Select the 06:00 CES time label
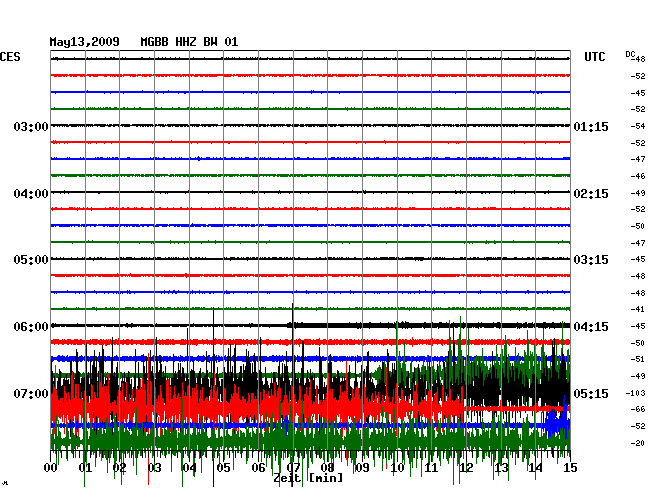650x494 pixels. tap(31, 327)
